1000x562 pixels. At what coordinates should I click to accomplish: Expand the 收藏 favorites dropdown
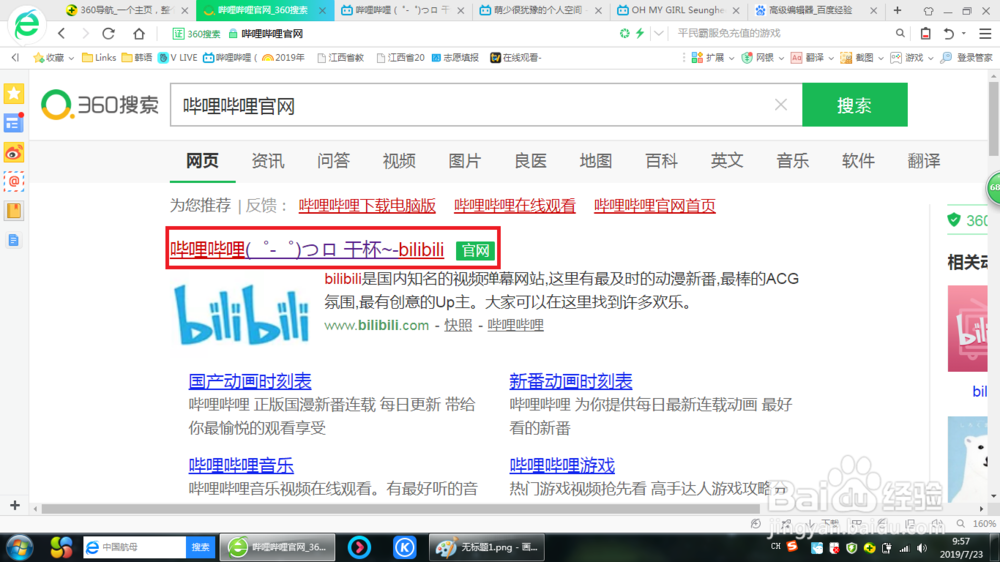pos(71,58)
